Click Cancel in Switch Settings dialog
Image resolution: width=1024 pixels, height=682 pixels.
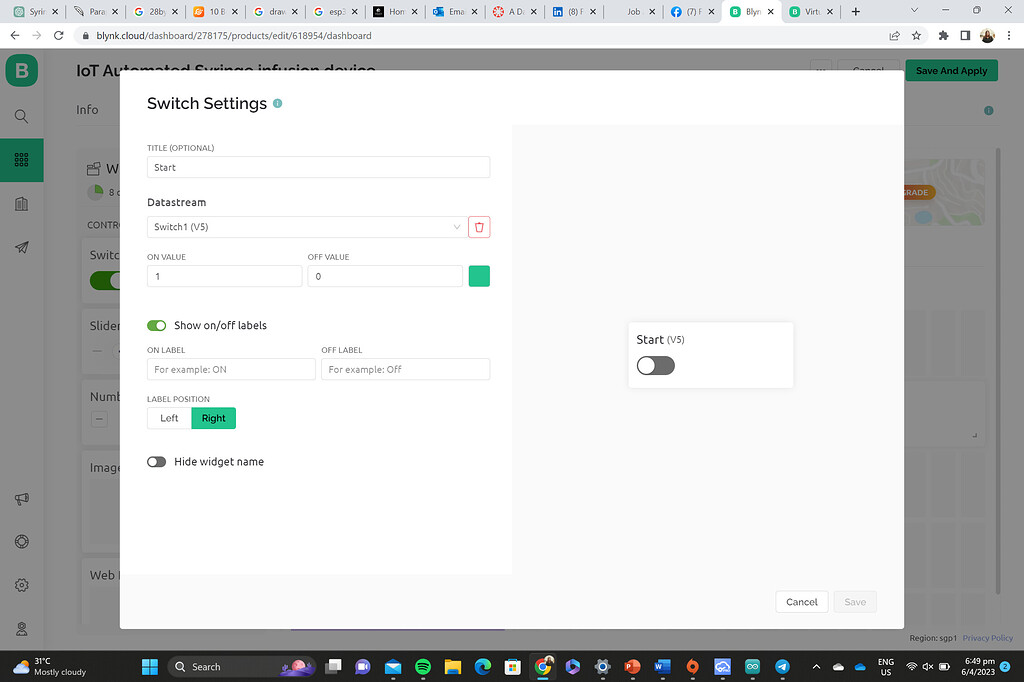click(x=801, y=602)
